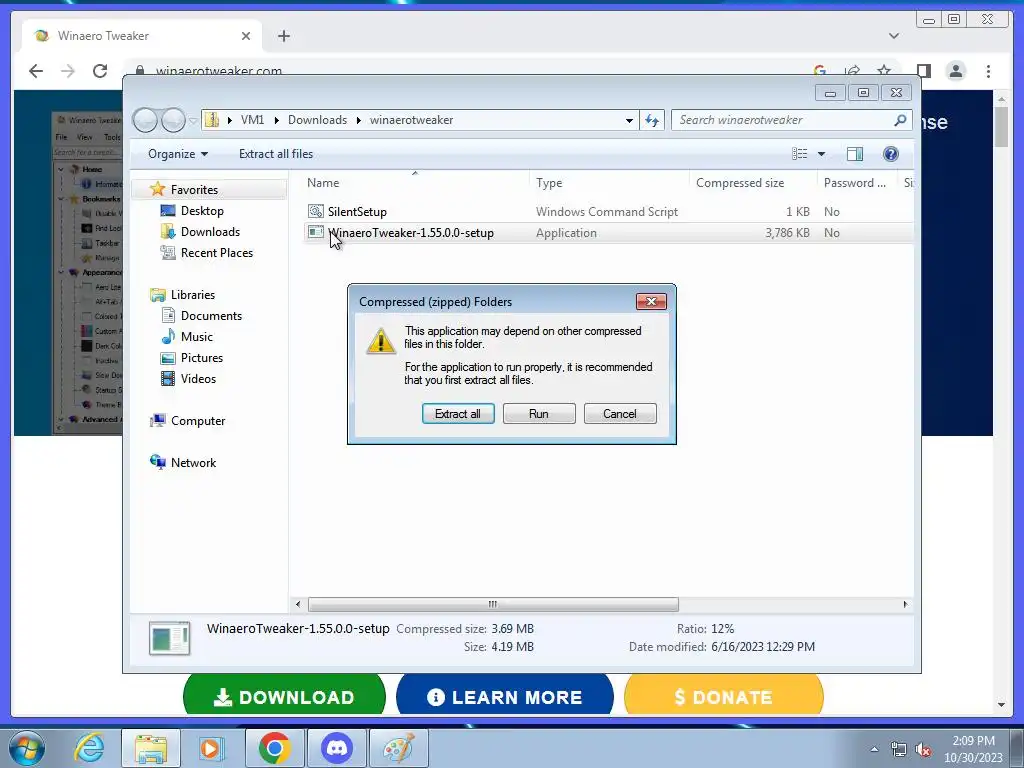Click VM1 in the address breadcrumb

pos(252,120)
